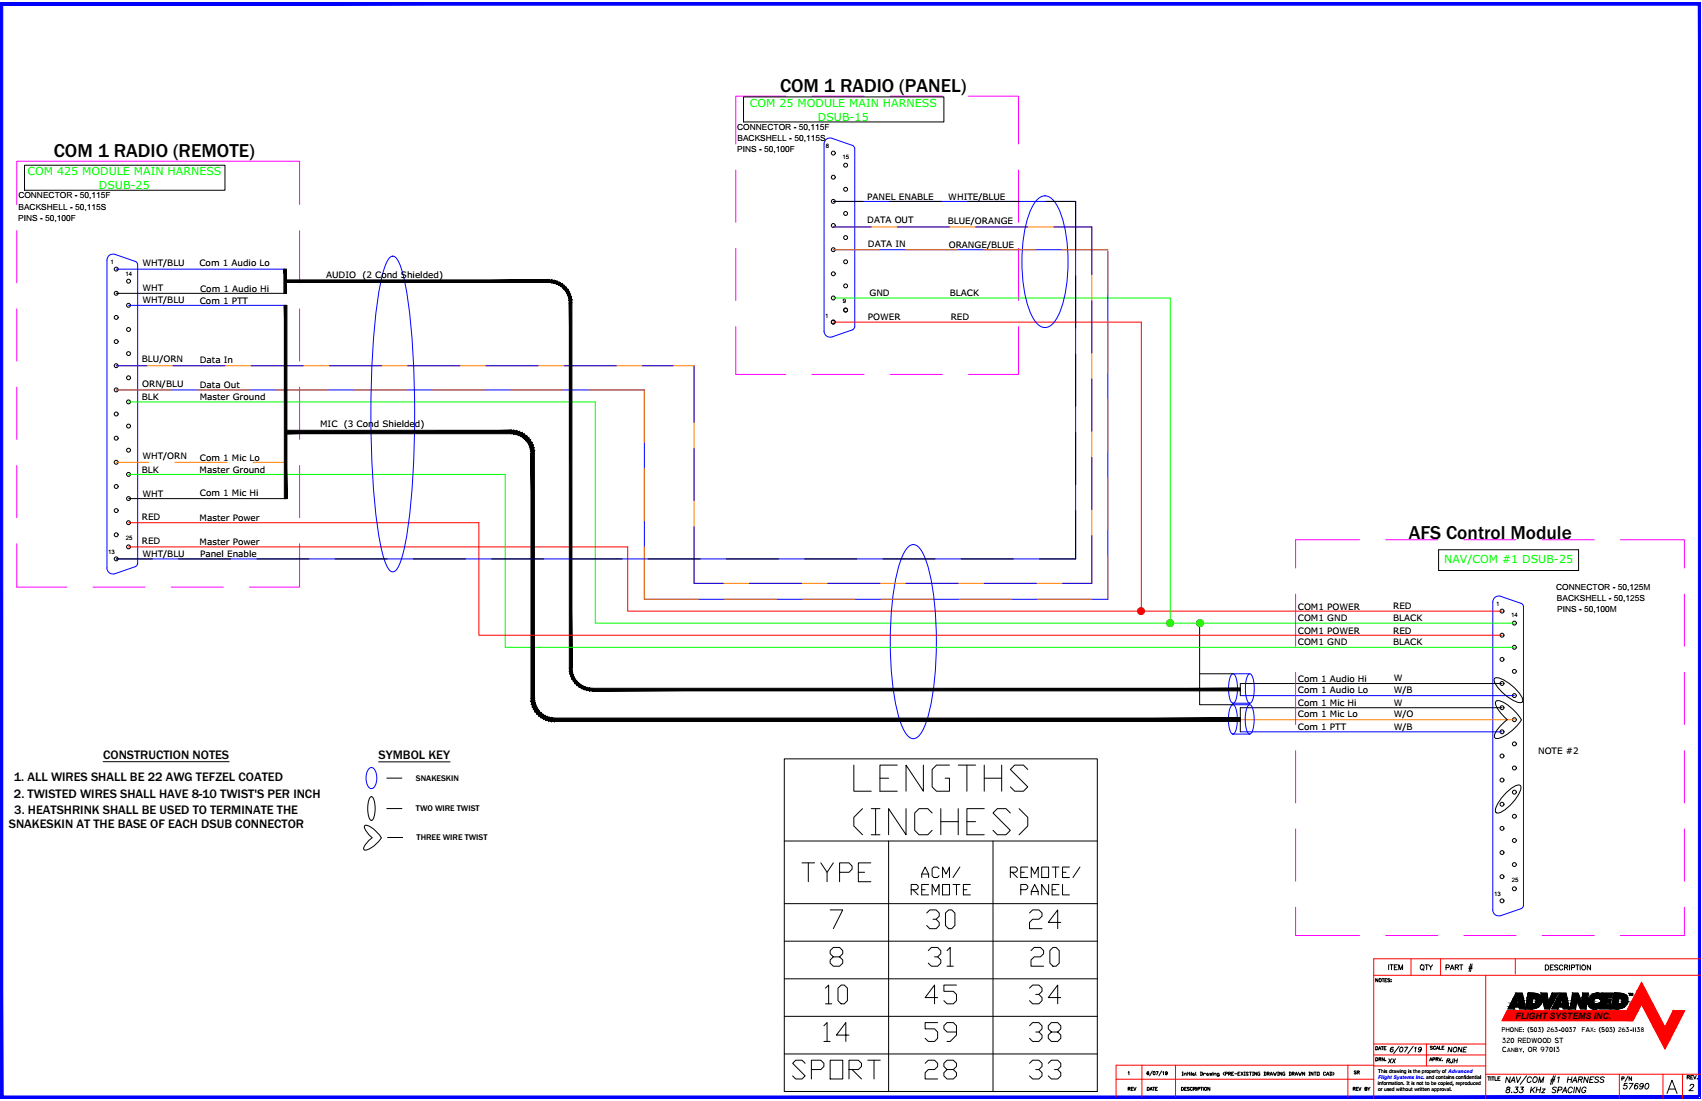Click the DSUB-15 connector of COM 1 Radio Panel
1702x1101 pixels.
[x=839, y=238]
